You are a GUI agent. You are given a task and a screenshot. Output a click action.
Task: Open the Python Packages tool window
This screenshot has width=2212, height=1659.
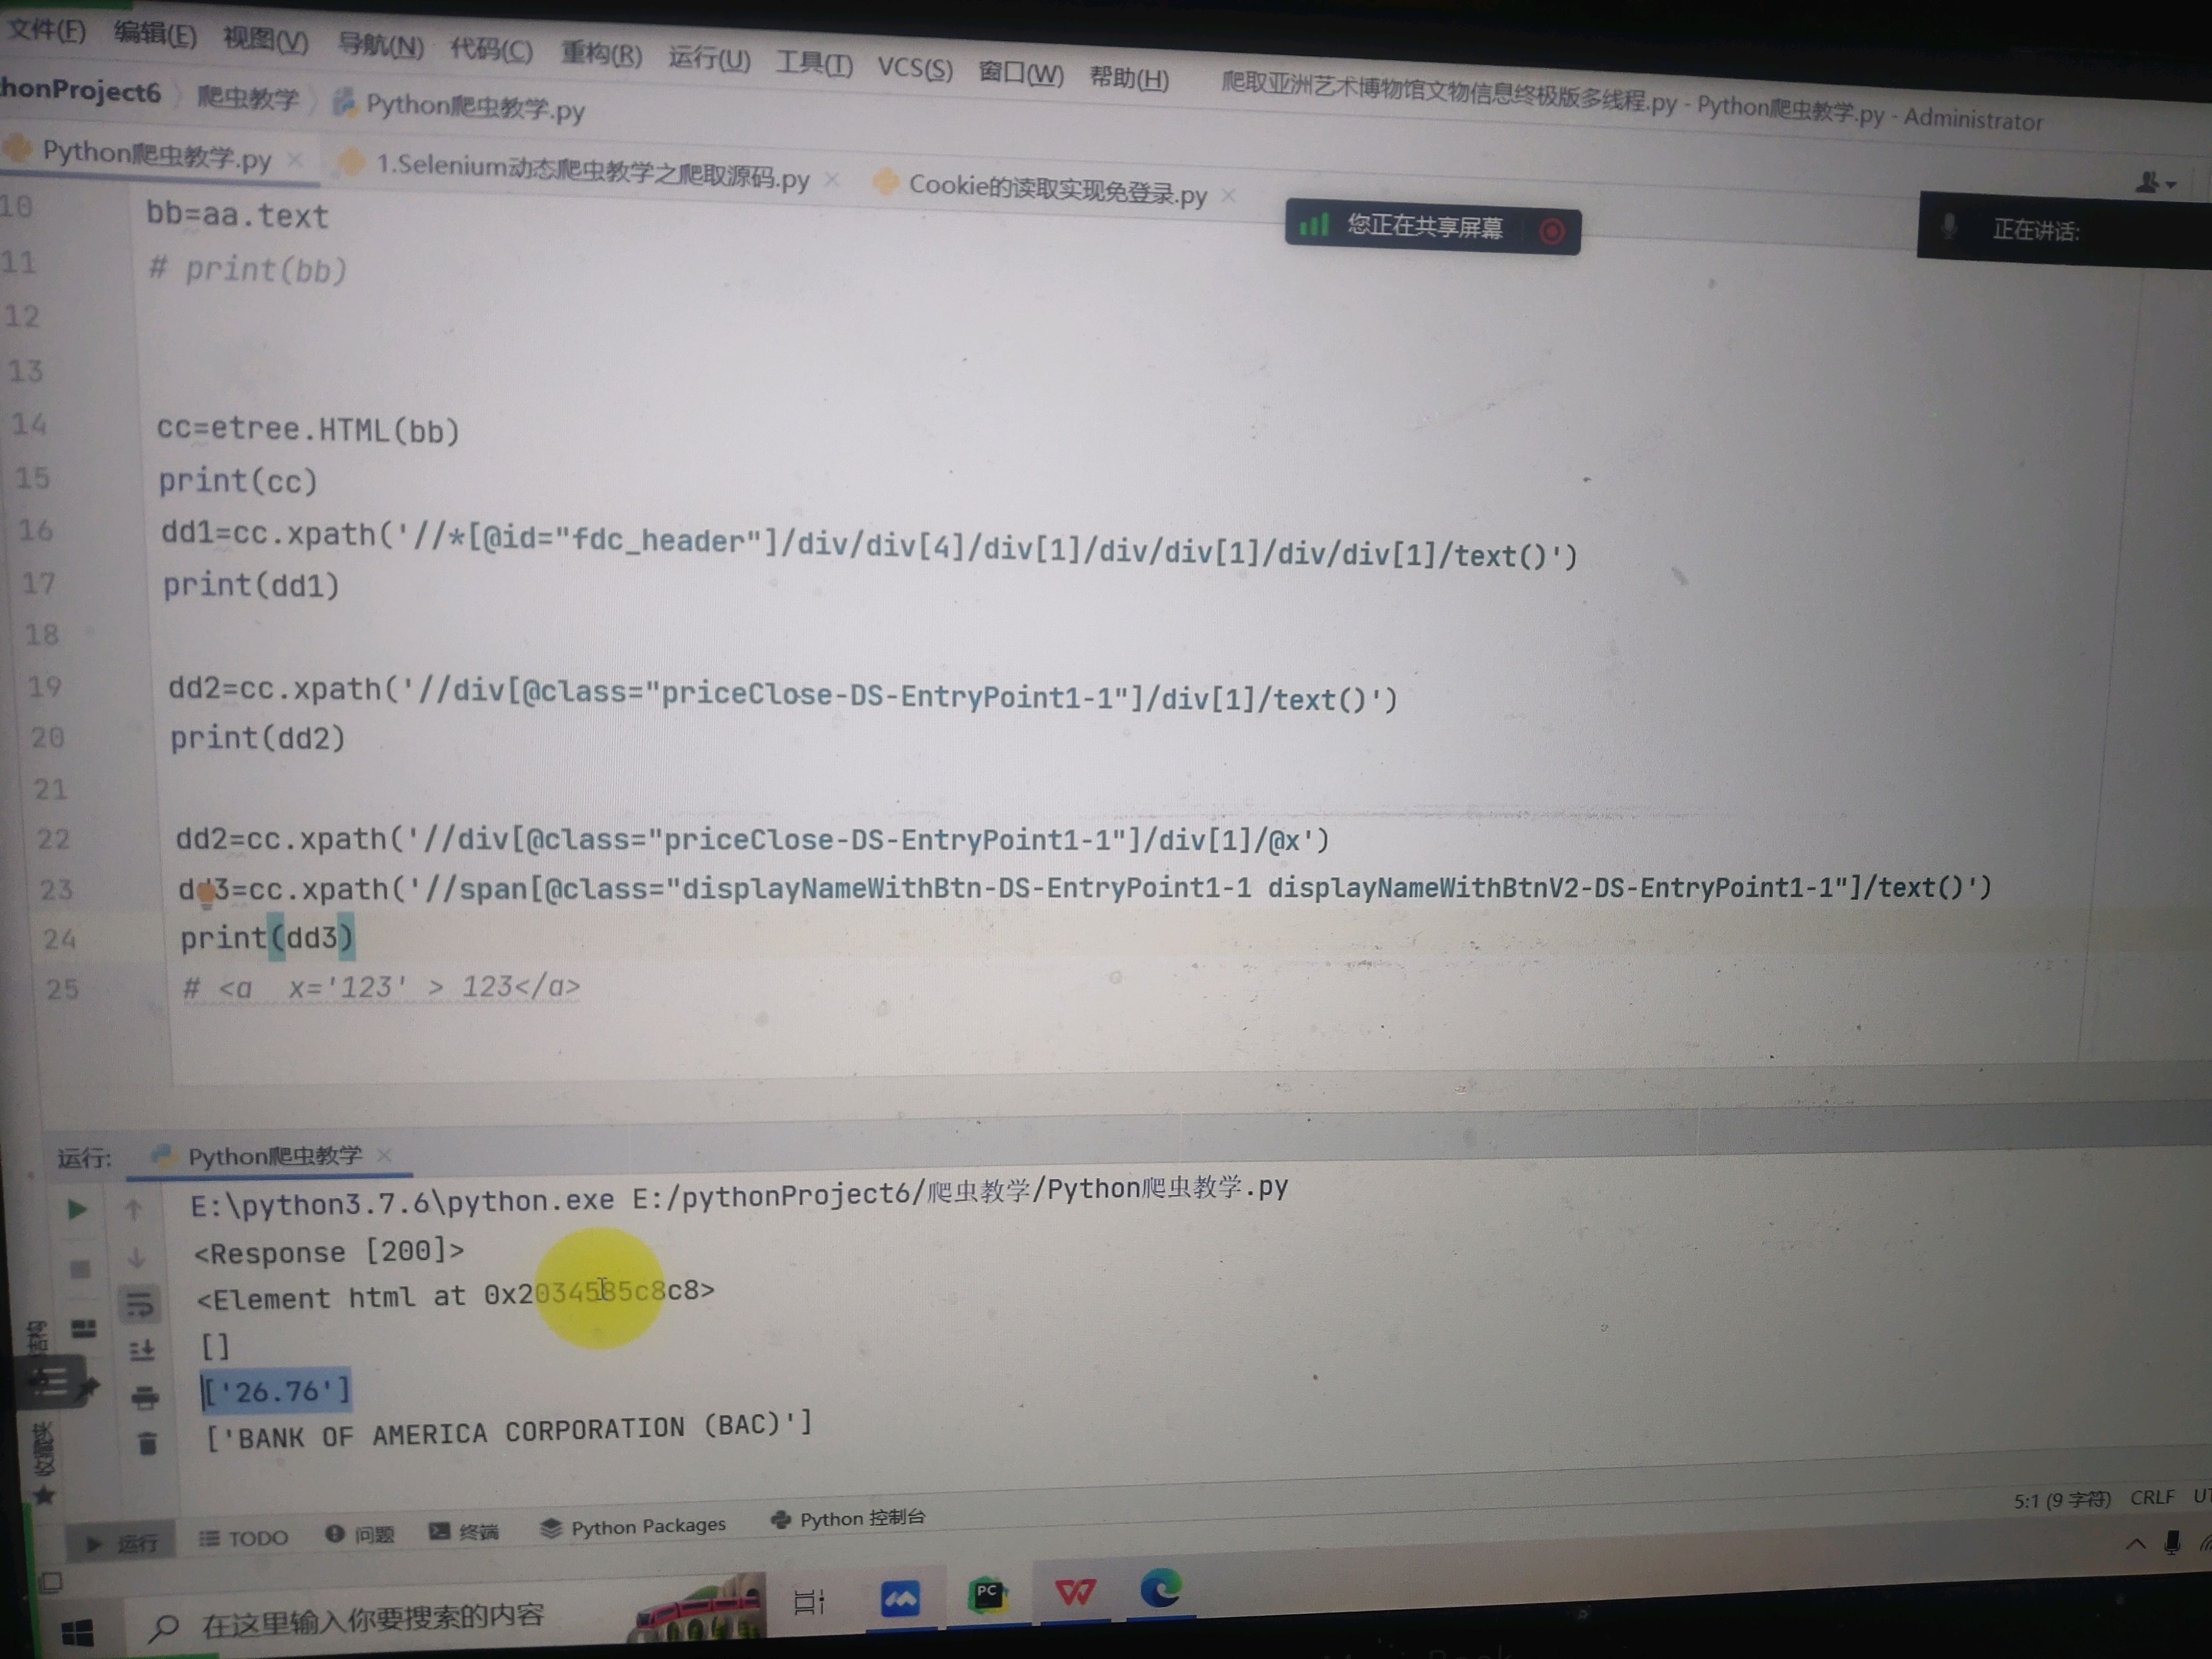pyautogui.click(x=633, y=1527)
